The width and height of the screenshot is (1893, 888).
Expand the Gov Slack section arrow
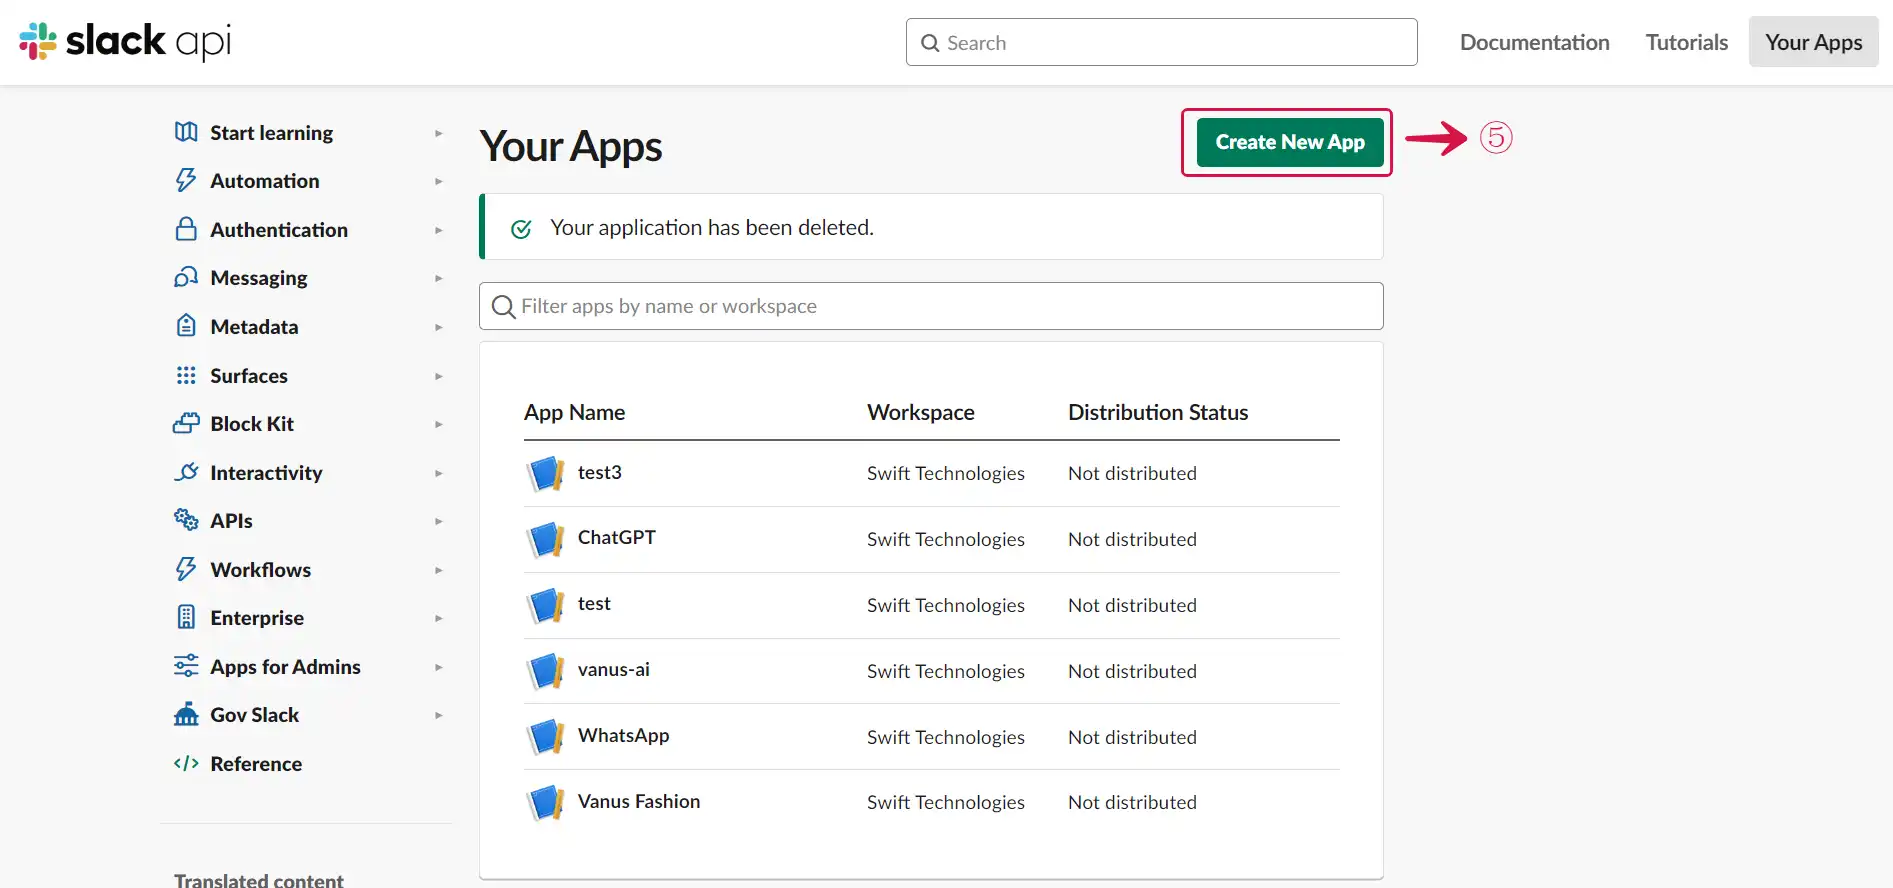click(x=438, y=715)
